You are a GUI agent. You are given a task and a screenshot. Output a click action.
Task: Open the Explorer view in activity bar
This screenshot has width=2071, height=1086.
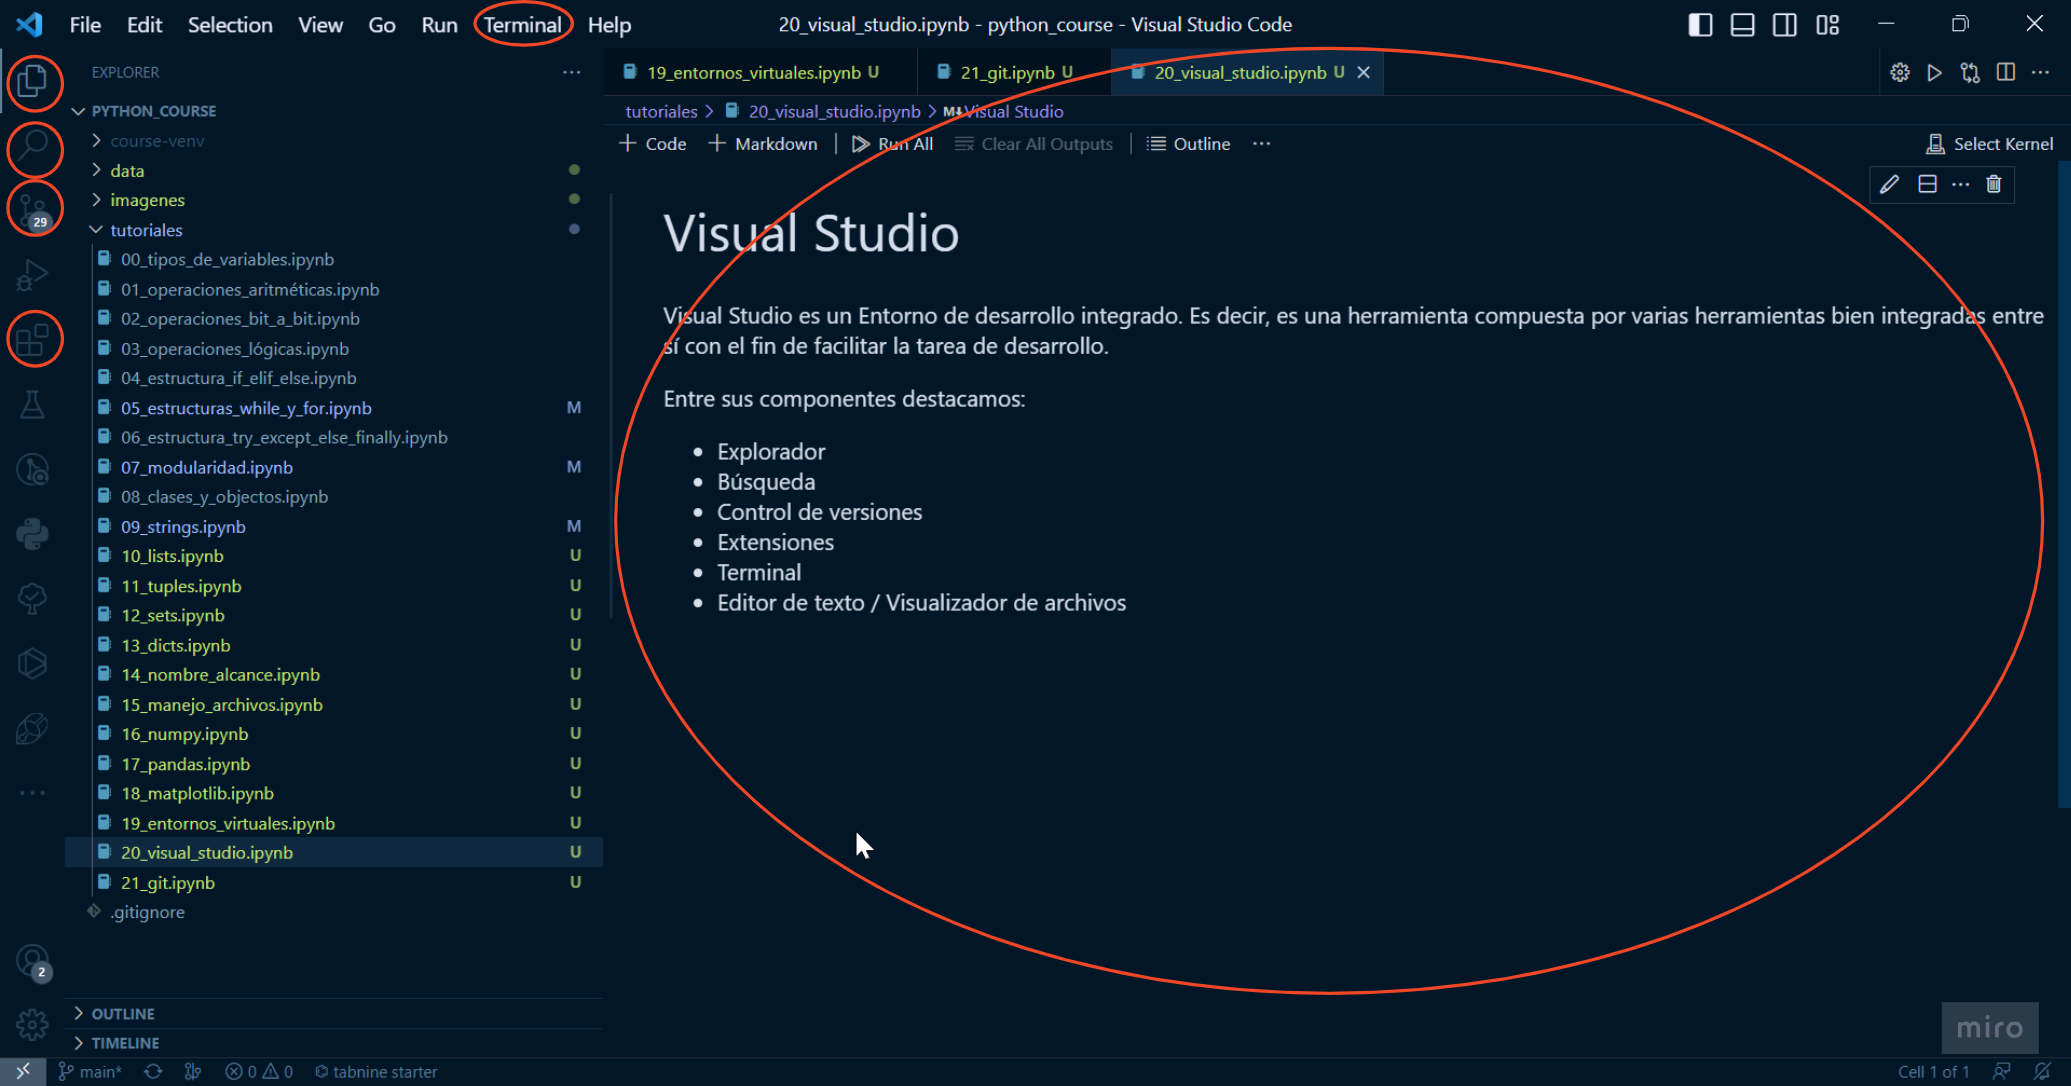click(x=33, y=82)
